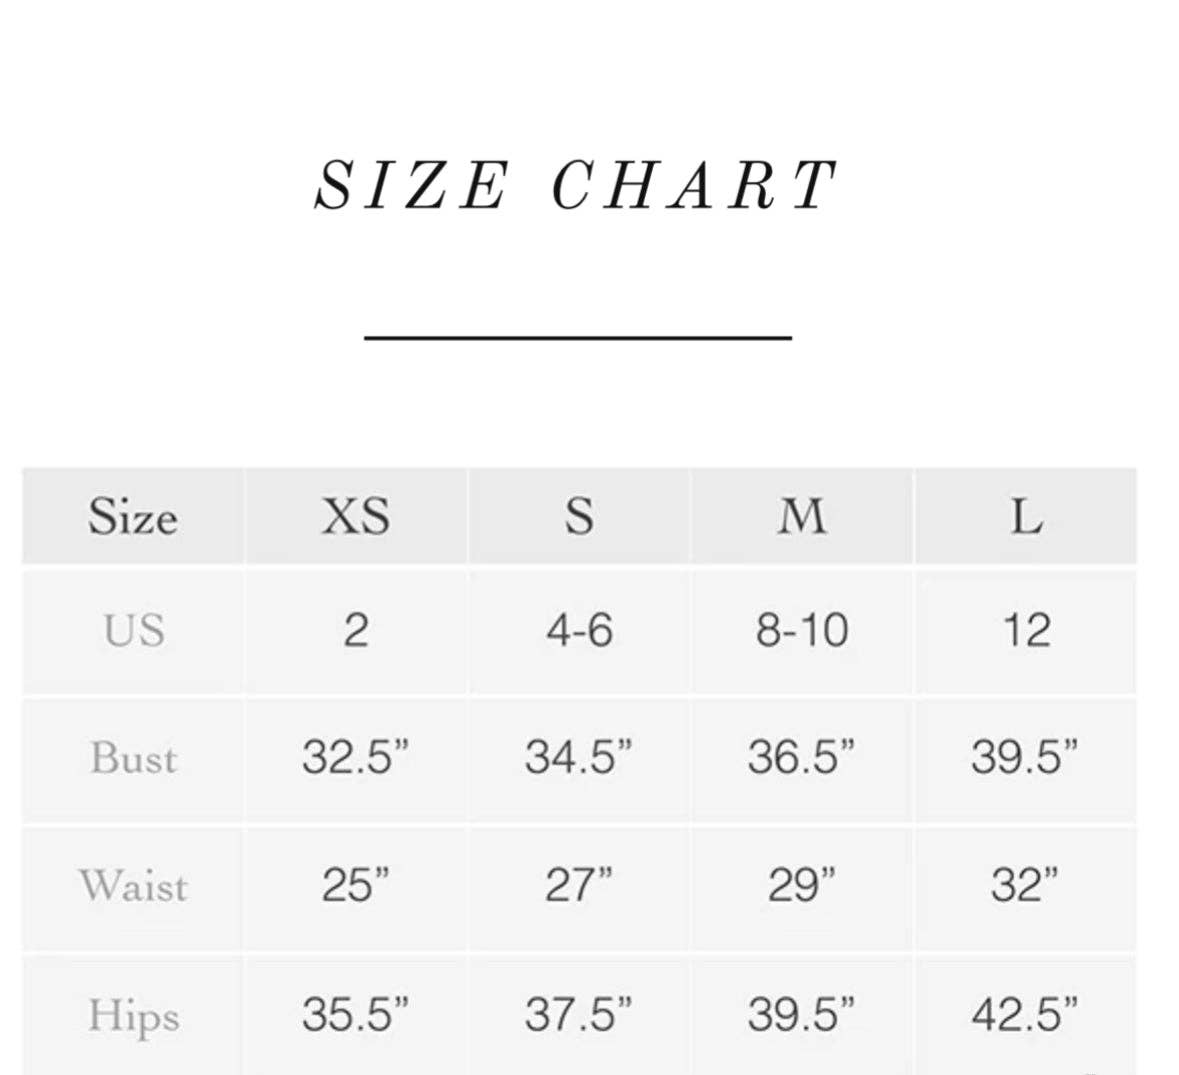This screenshot has width=1179, height=1075.
Task: Click the SIZE CHART title
Action: [575, 186]
